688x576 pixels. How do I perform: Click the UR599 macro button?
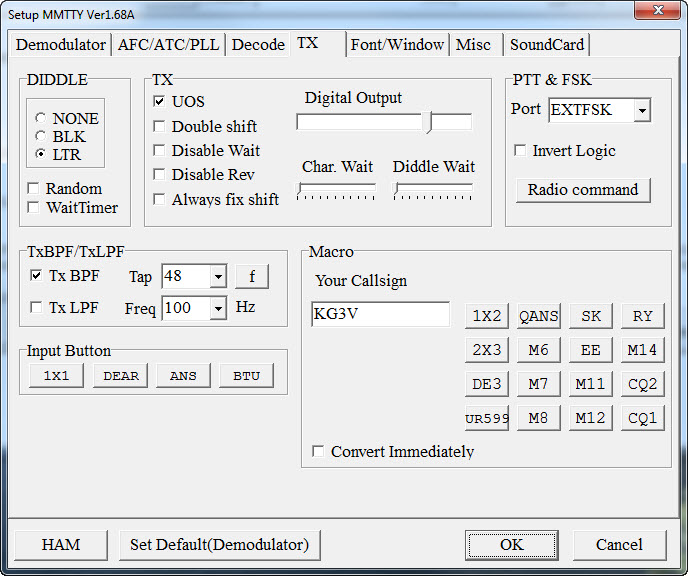(486, 418)
